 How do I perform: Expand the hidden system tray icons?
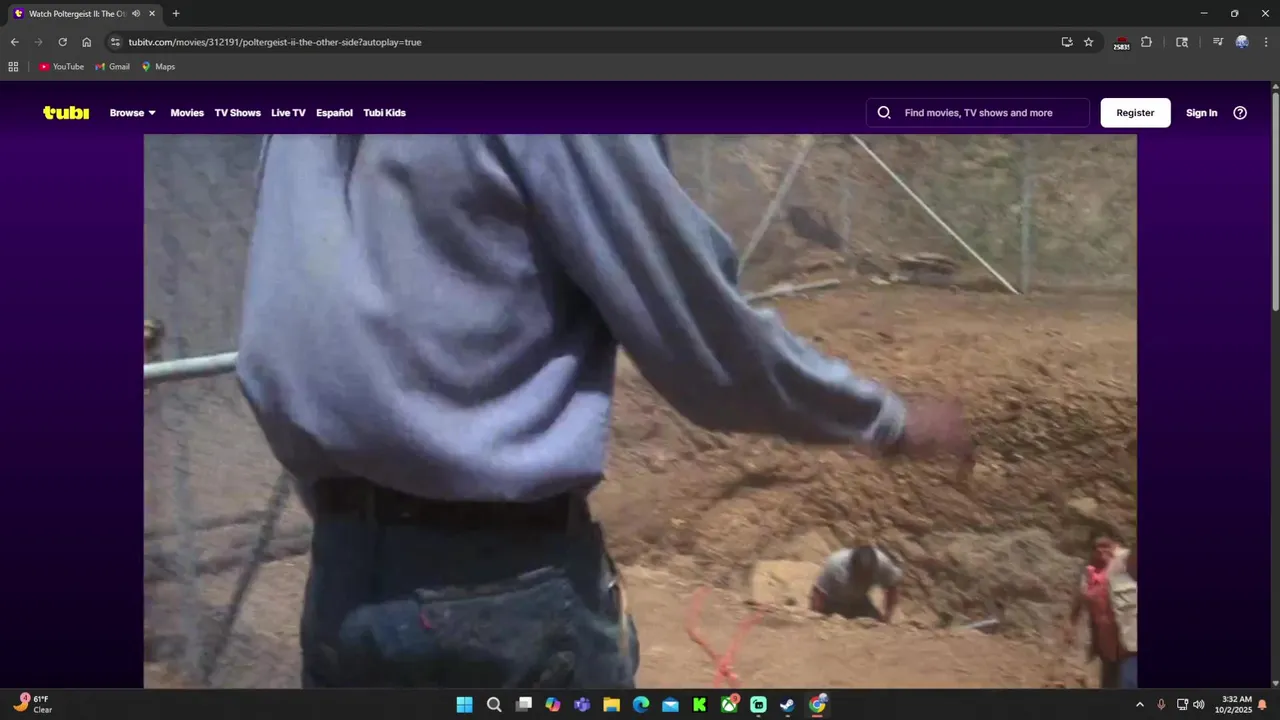pos(1139,704)
